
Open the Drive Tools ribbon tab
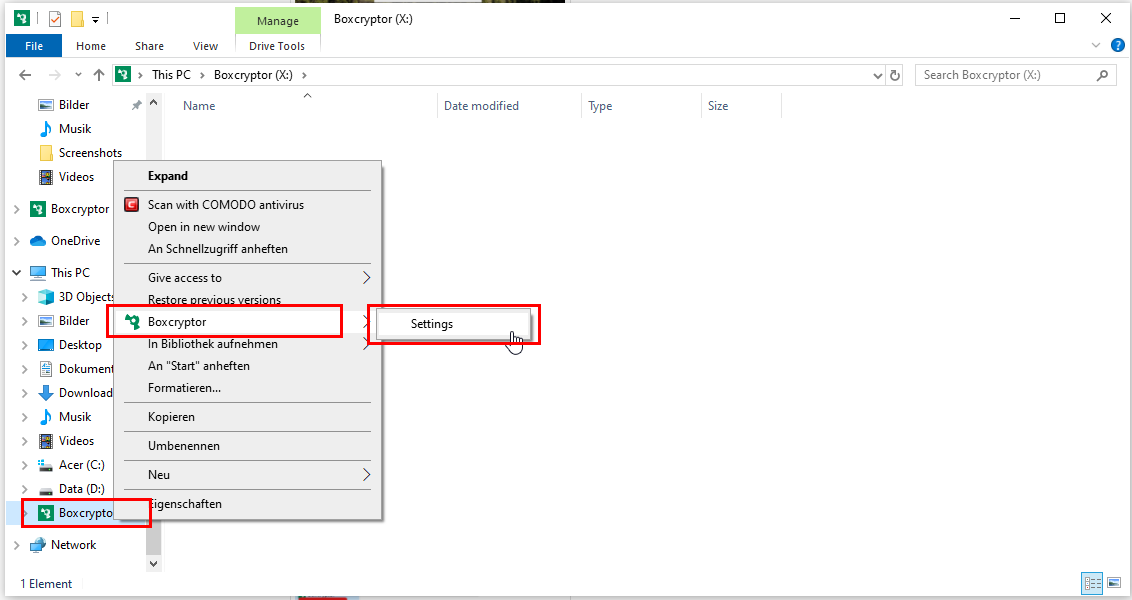[x=277, y=46]
